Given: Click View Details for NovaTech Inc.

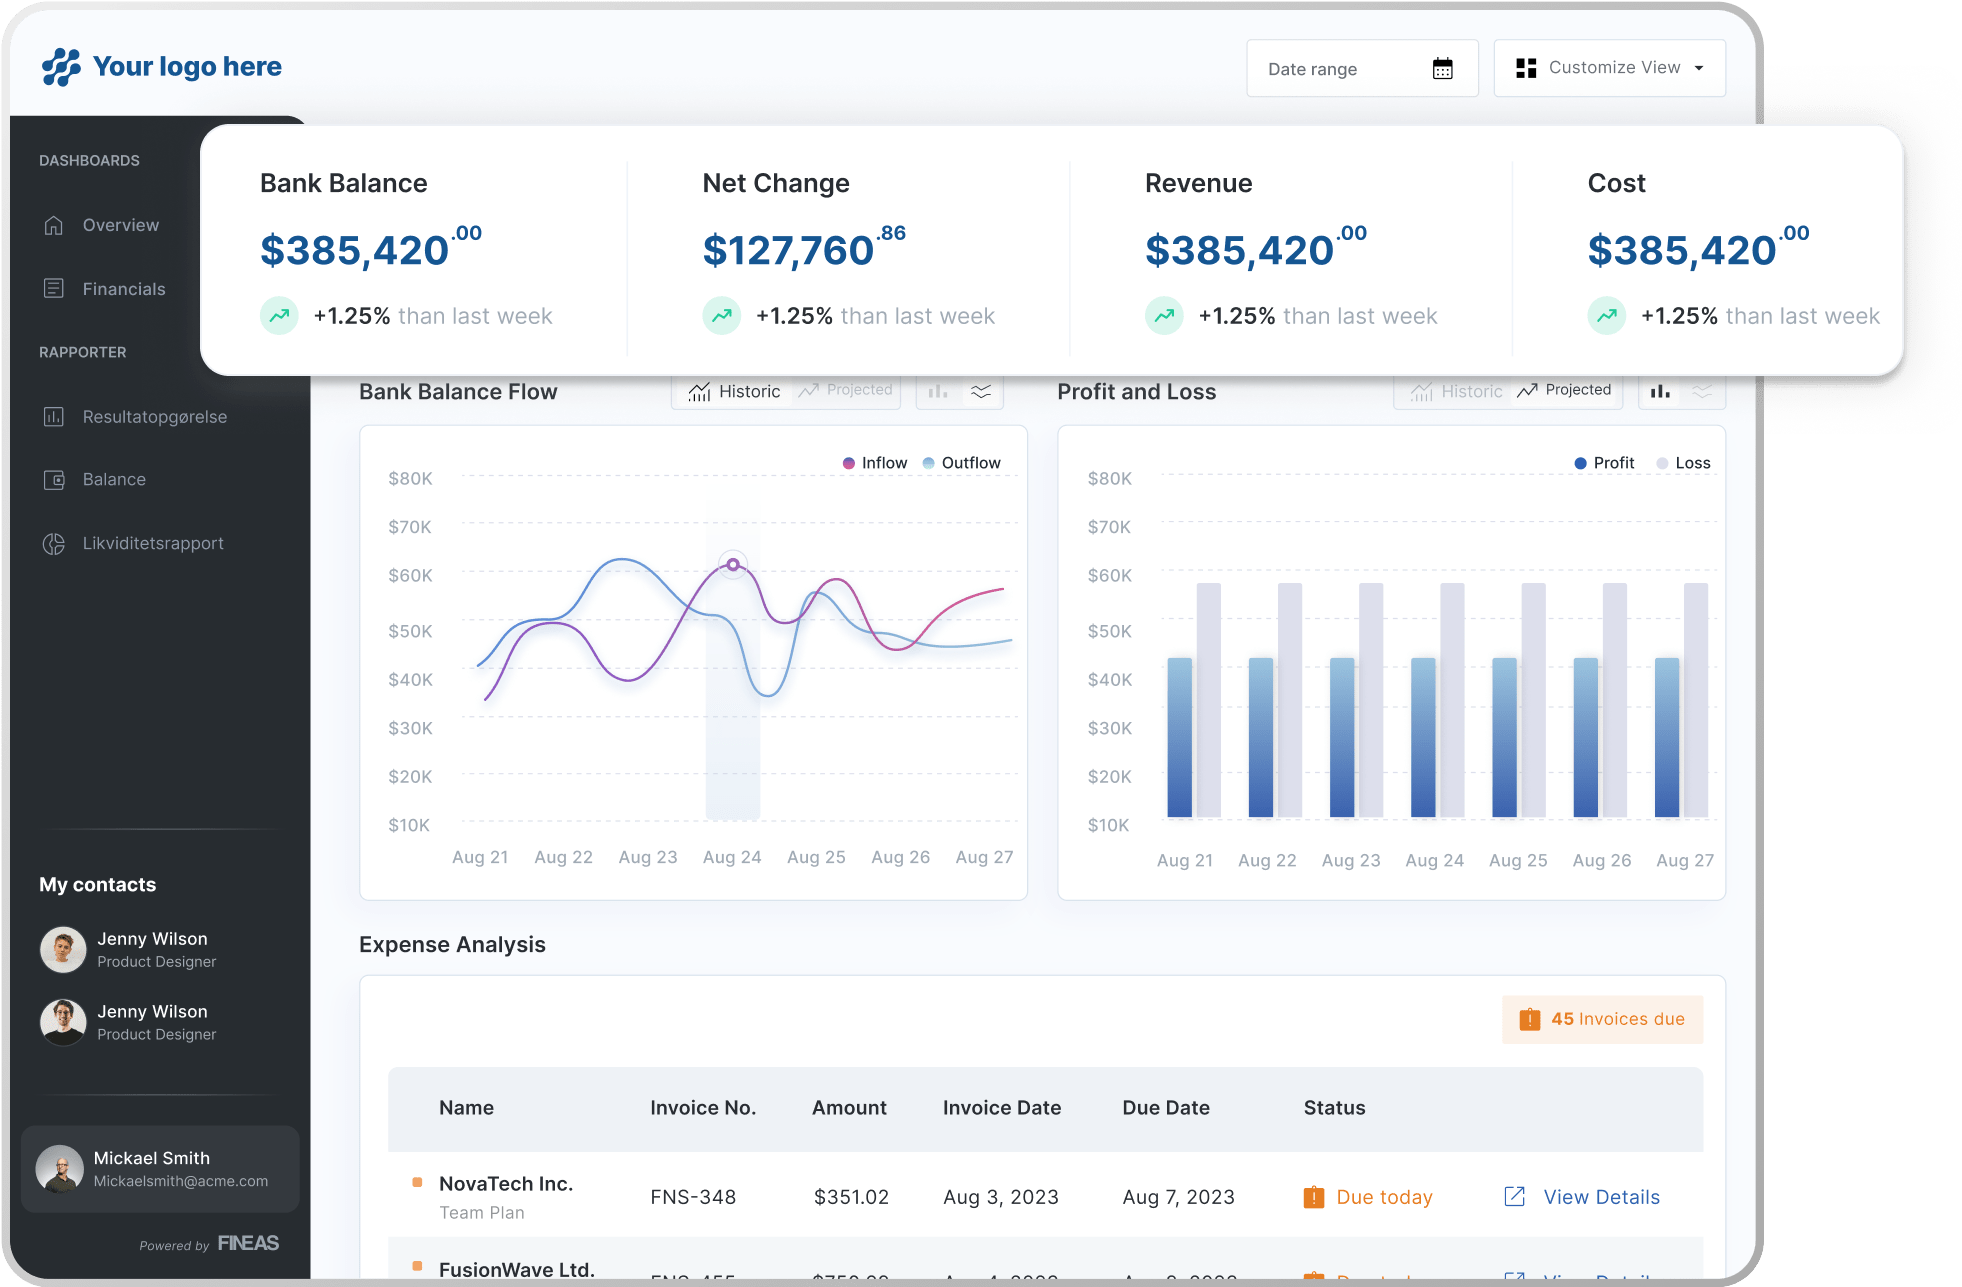Looking at the screenshot, I should click(x=1601, y=1197).
